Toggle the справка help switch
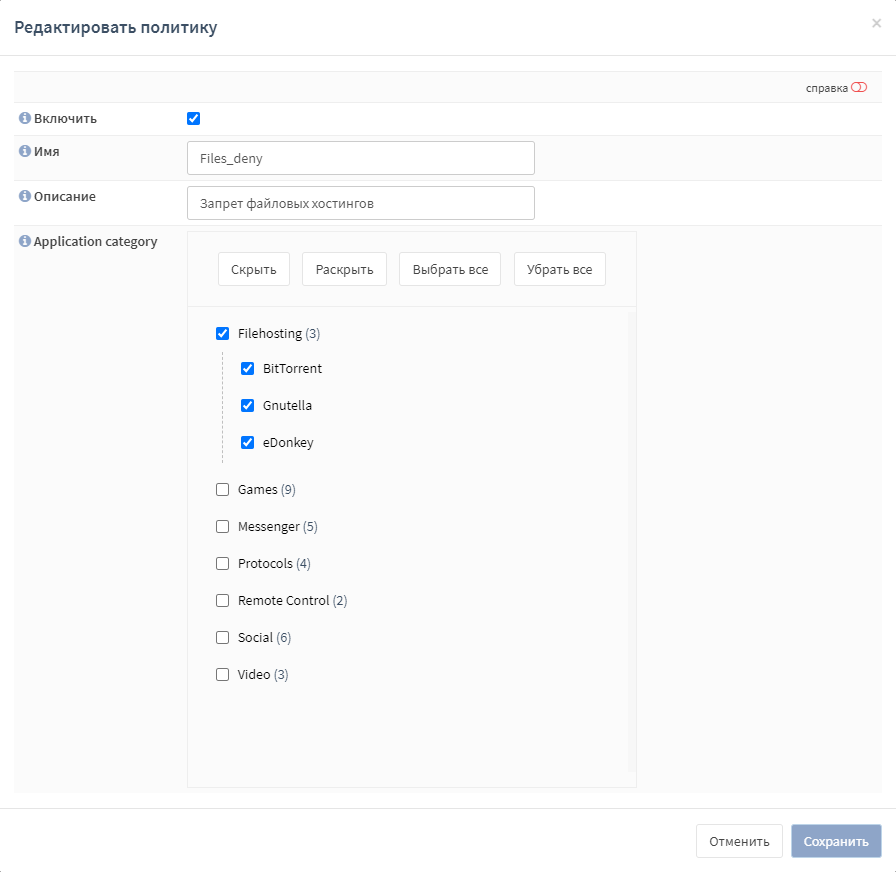896x872 pixels. coord(859,87)
